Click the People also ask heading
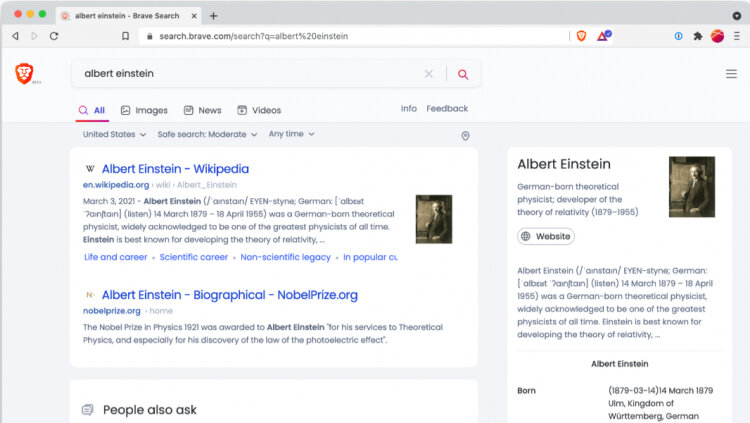The image size is (750, 423). pos(150,410)
